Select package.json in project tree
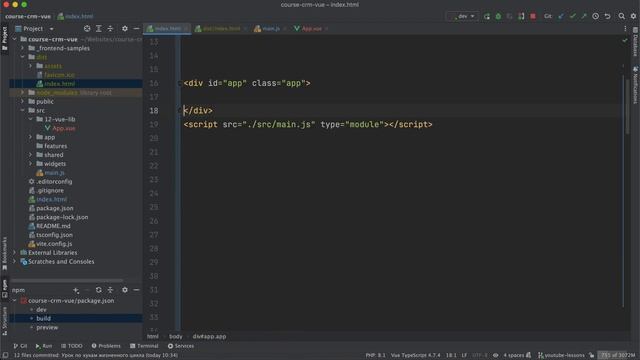 click(x=55, y=208)
